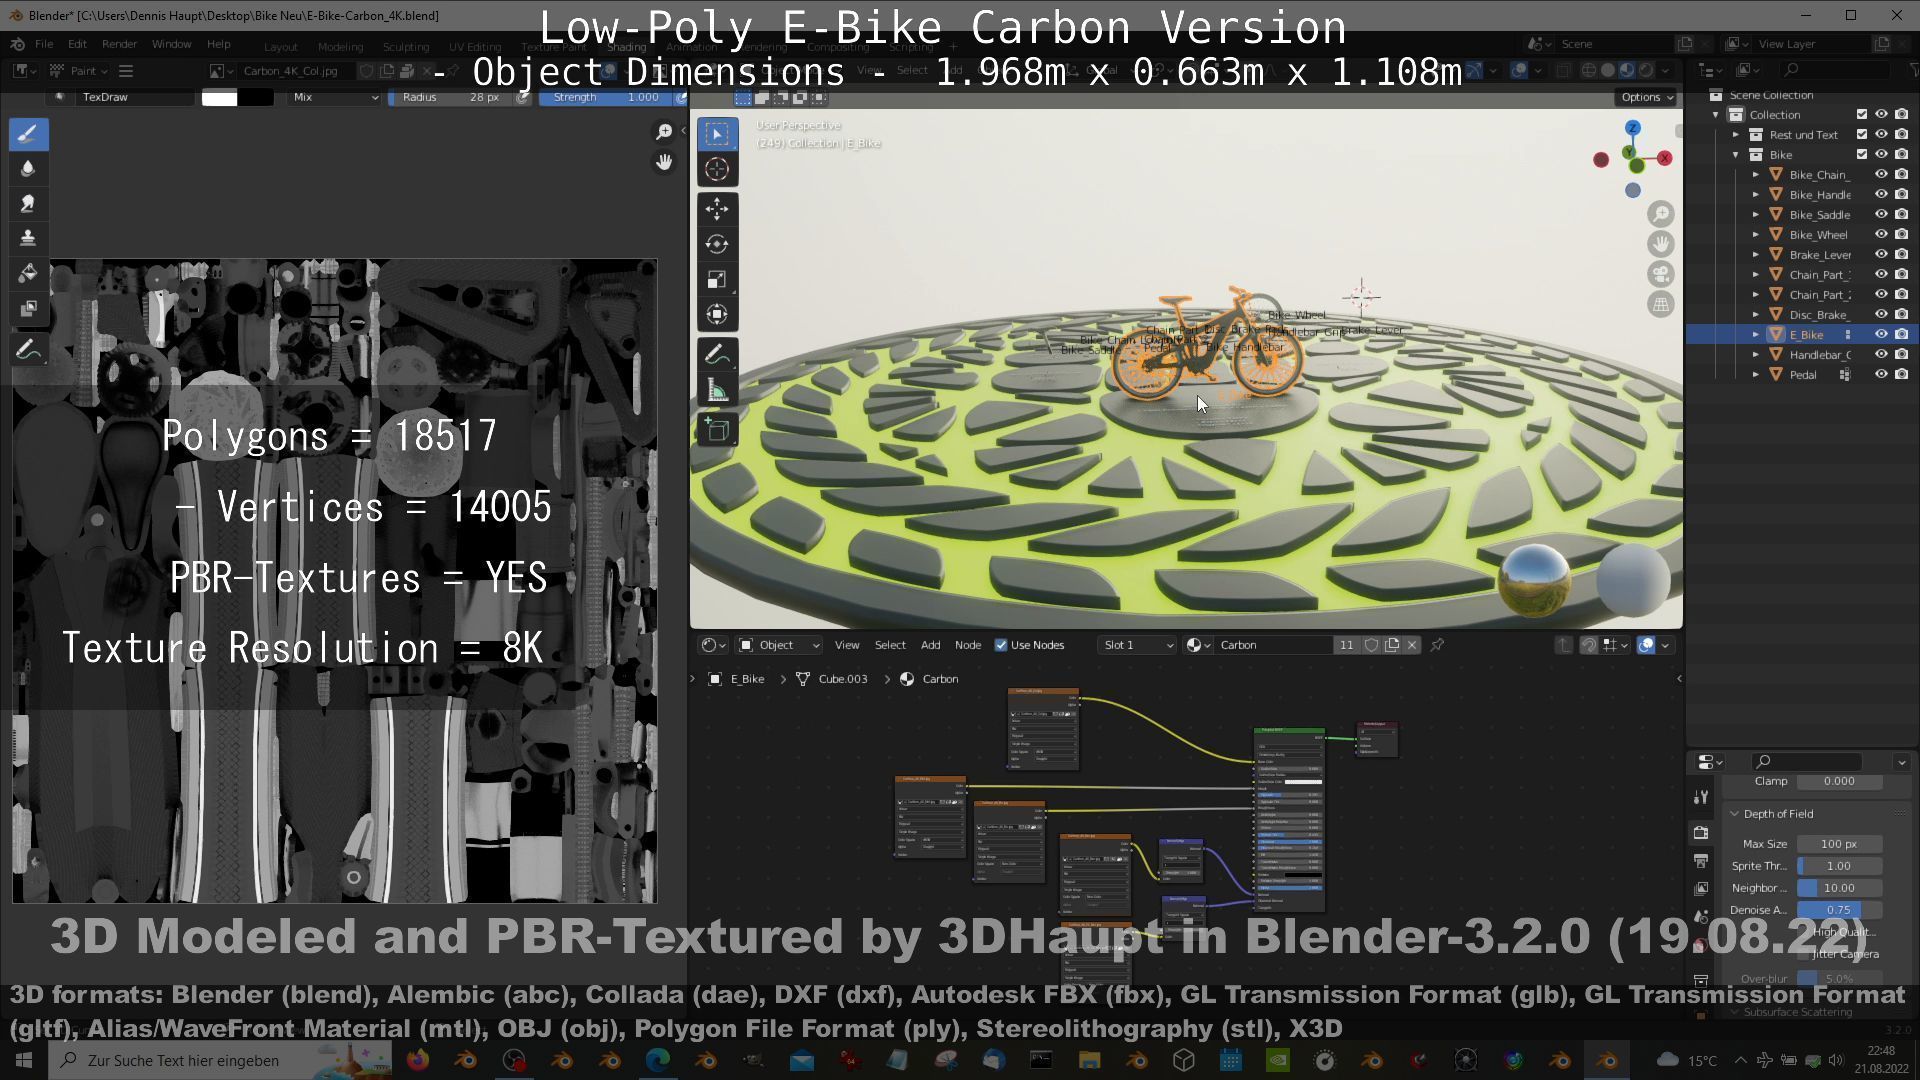Expand the Rest und Text collection
1920x1080 pixels.
click(1736, 134)
